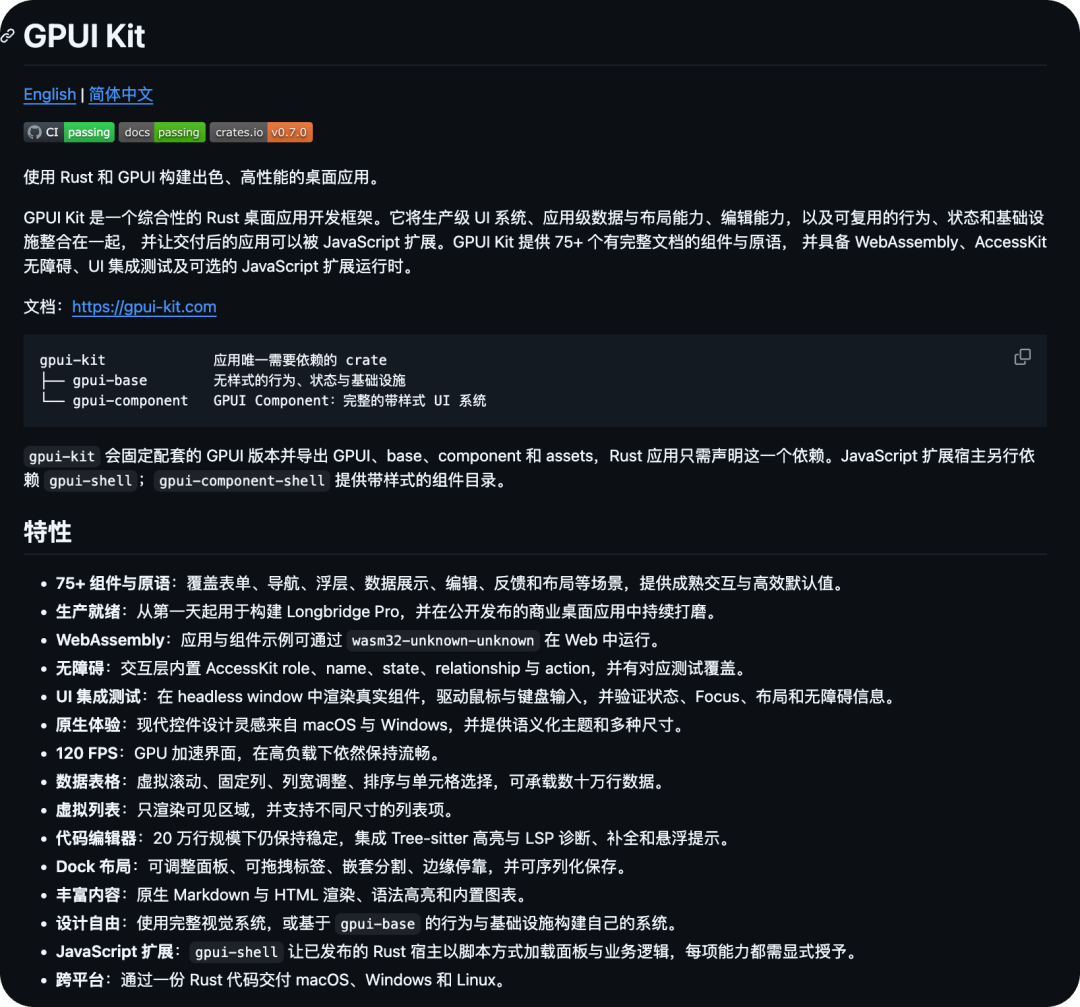This screenshot has width=1080, height=1007.
Task: Open the 简体中文 README link
Action: (x=121, y=94)
